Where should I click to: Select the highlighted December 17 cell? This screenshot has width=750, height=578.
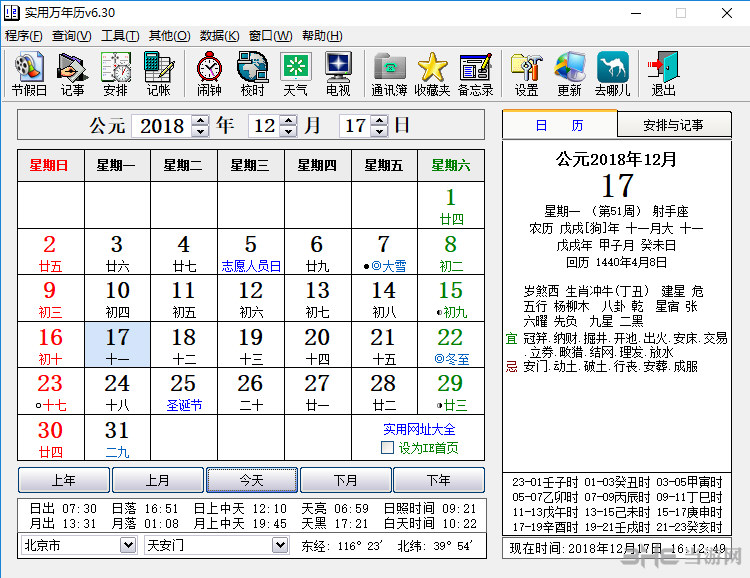click(x=118, y=345)
